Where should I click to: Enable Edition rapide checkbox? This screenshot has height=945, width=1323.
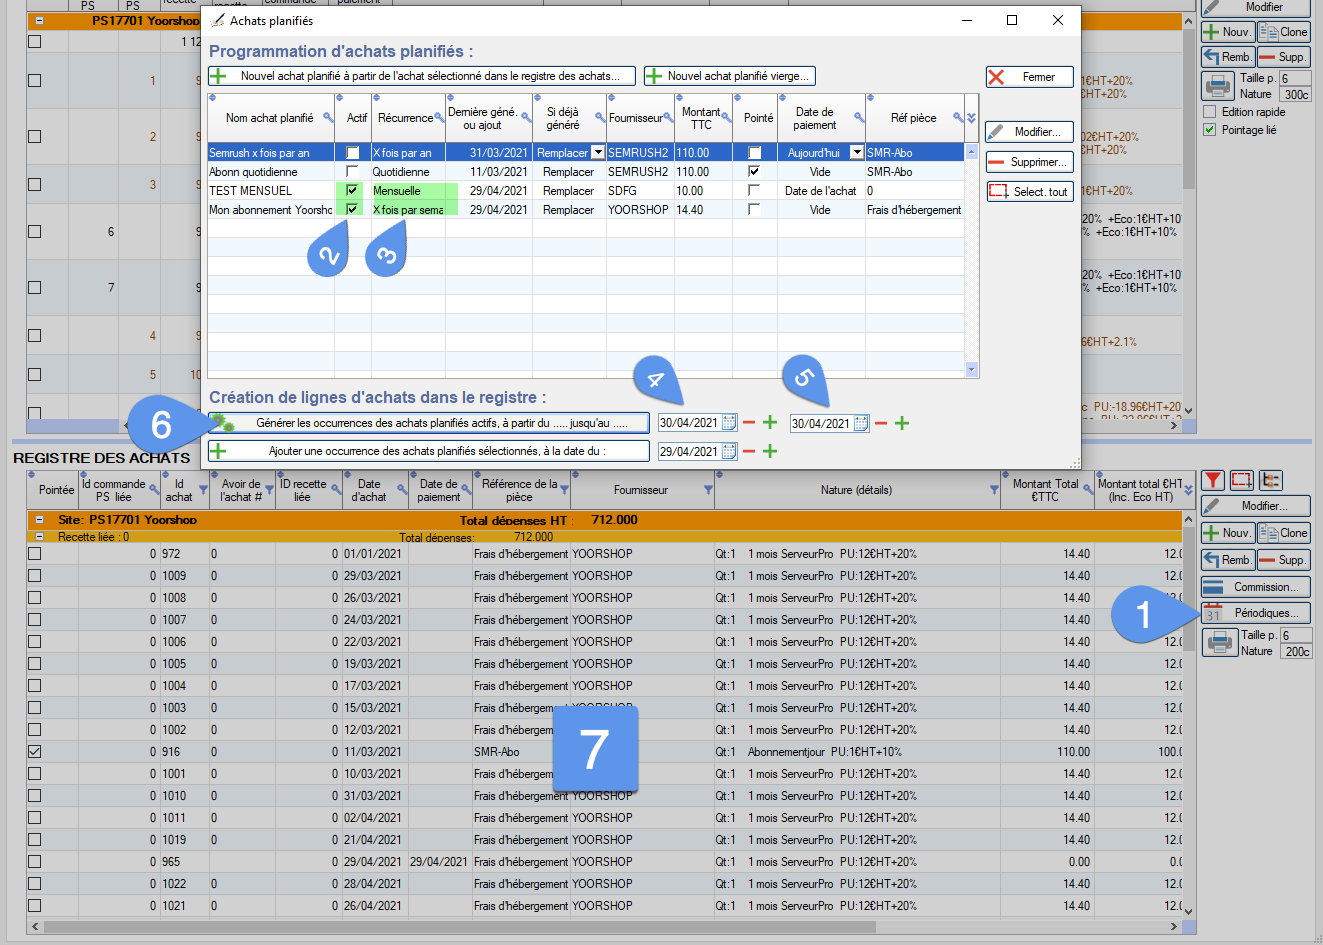pyautogui.click(x=1210, y=112)
